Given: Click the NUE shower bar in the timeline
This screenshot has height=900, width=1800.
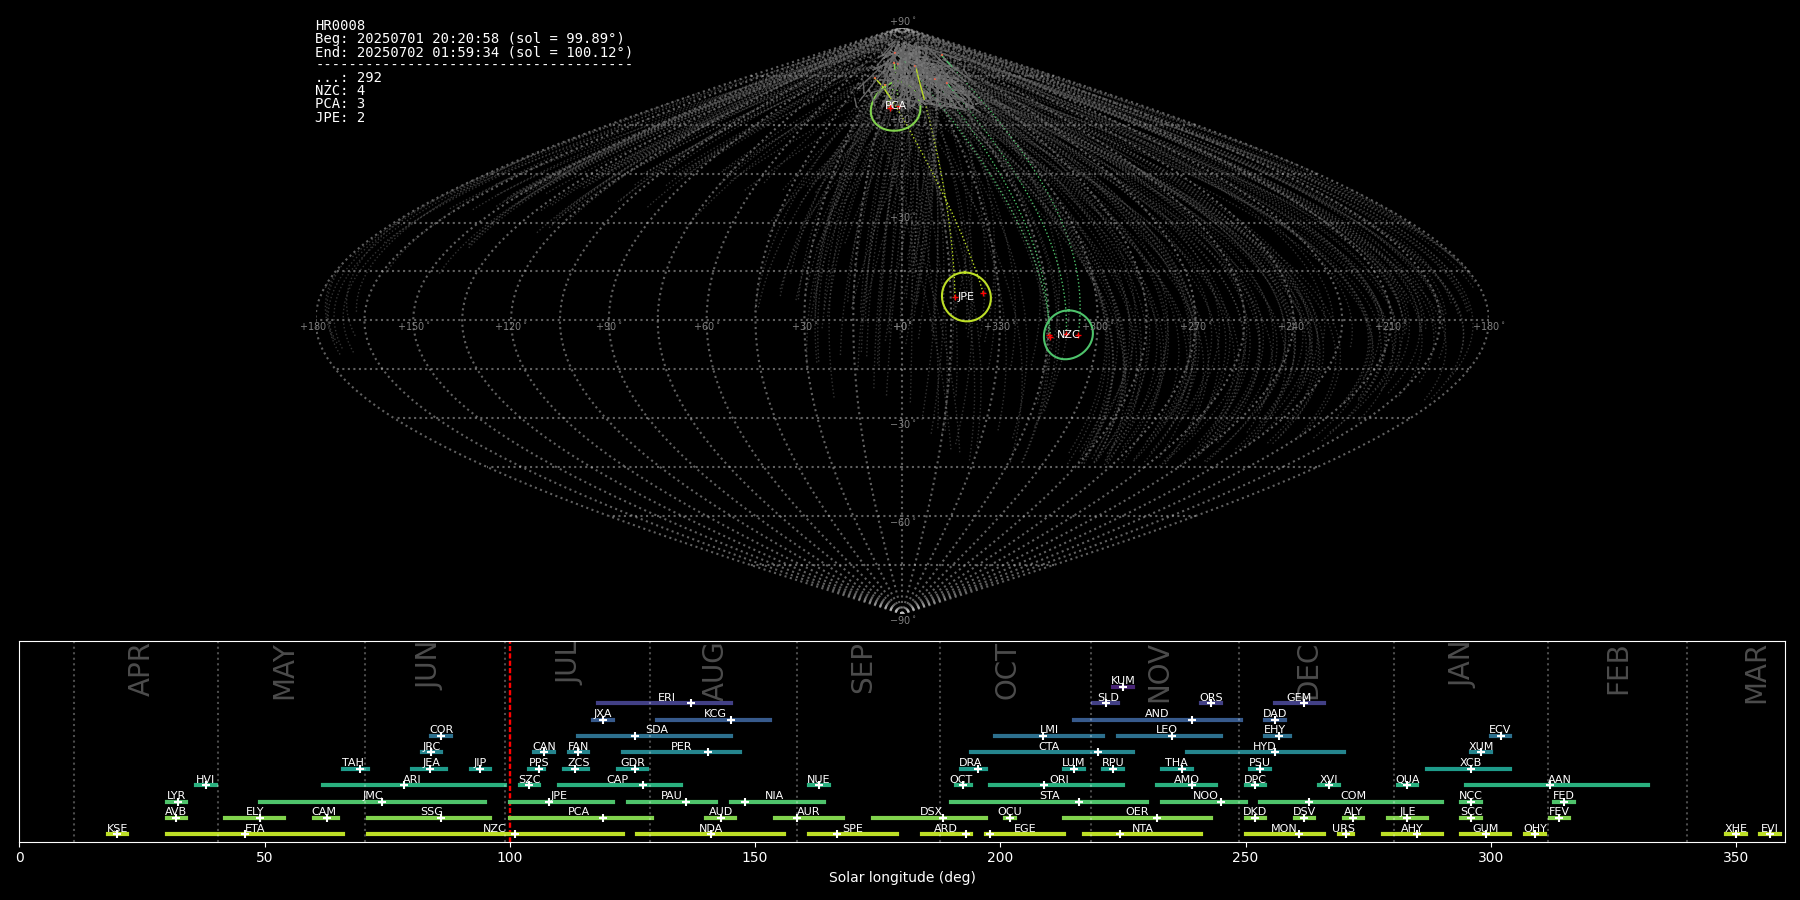Looking at the screenshot, I should 819,785.
